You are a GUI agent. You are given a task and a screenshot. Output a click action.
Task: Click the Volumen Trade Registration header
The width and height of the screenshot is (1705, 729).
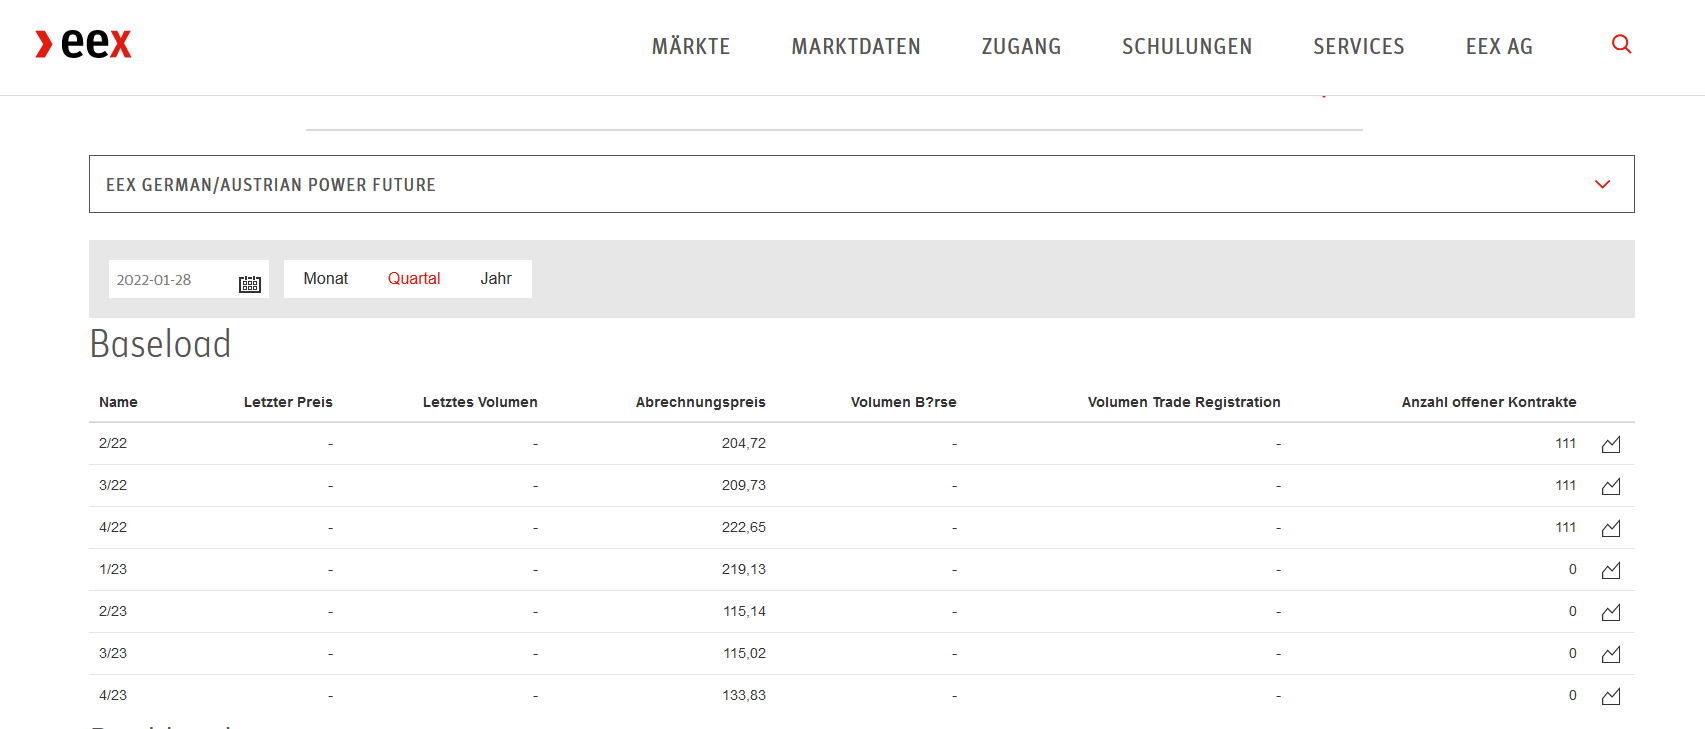[1184, 402]
